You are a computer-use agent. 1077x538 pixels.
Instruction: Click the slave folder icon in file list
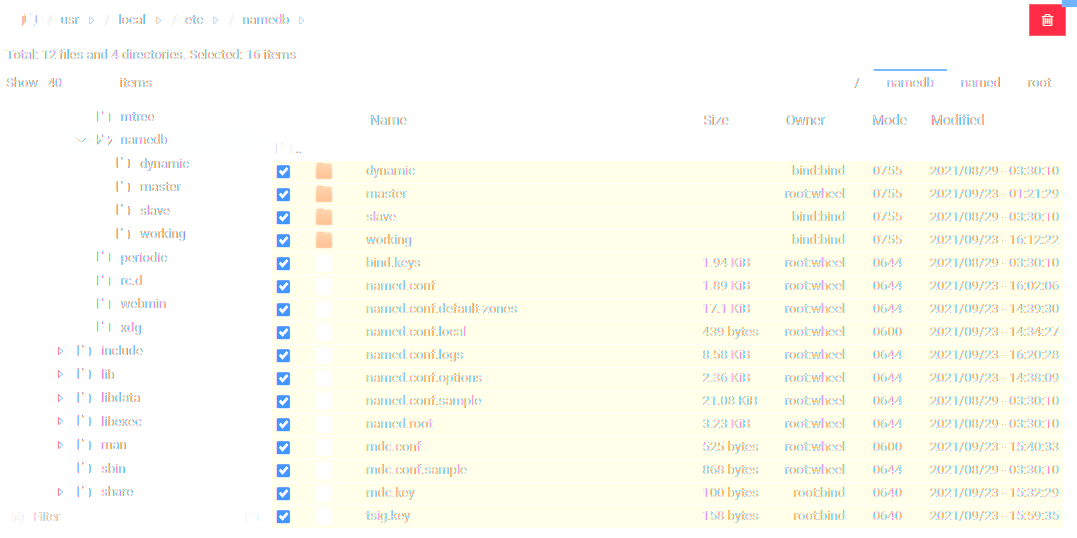click(323, 217)
